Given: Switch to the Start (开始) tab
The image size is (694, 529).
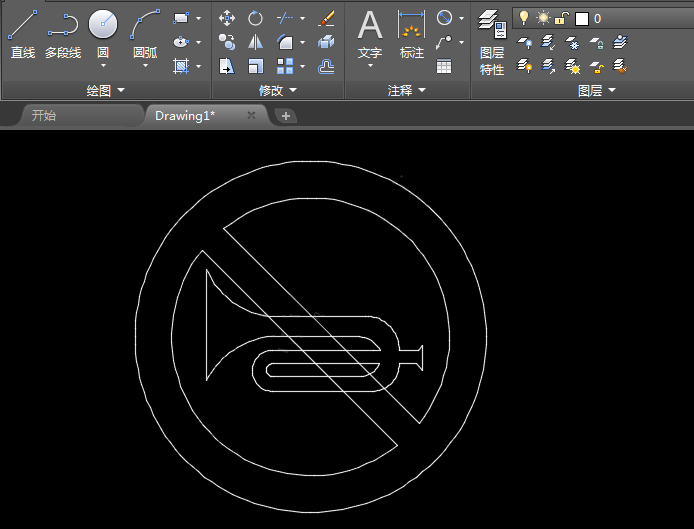Looking at the screenshot, I should (x=44, y=116).
